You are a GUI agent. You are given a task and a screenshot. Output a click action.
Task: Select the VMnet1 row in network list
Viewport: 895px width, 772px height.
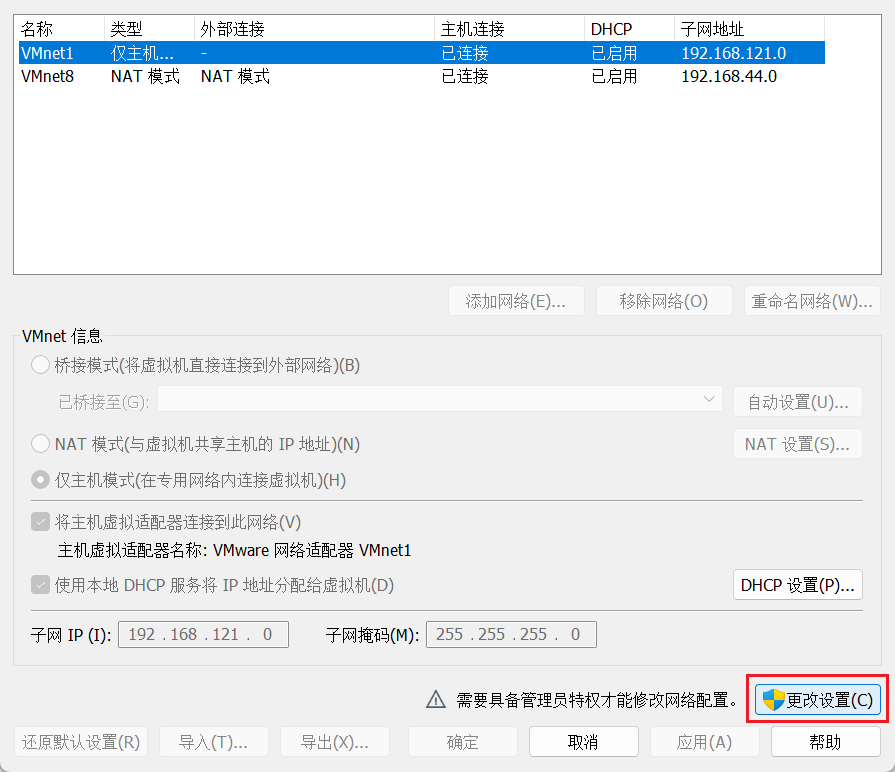418,53
